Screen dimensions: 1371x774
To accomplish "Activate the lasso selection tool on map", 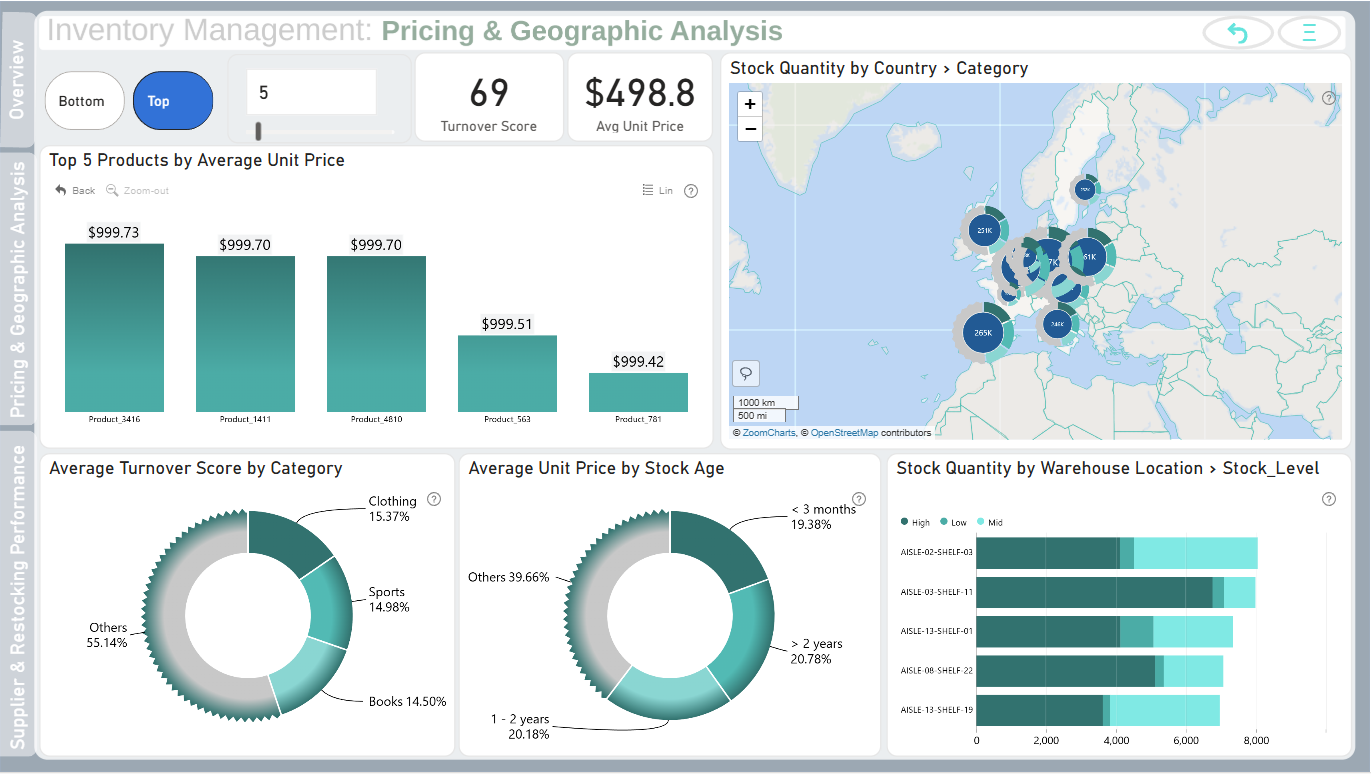I will point(746,373).
